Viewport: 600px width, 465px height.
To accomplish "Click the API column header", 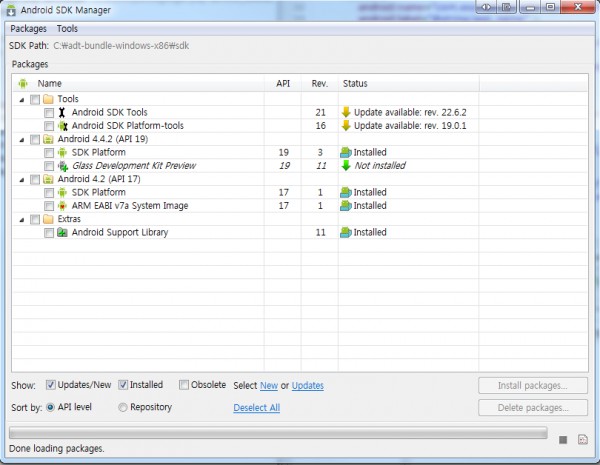I will (x=283, y=83).
